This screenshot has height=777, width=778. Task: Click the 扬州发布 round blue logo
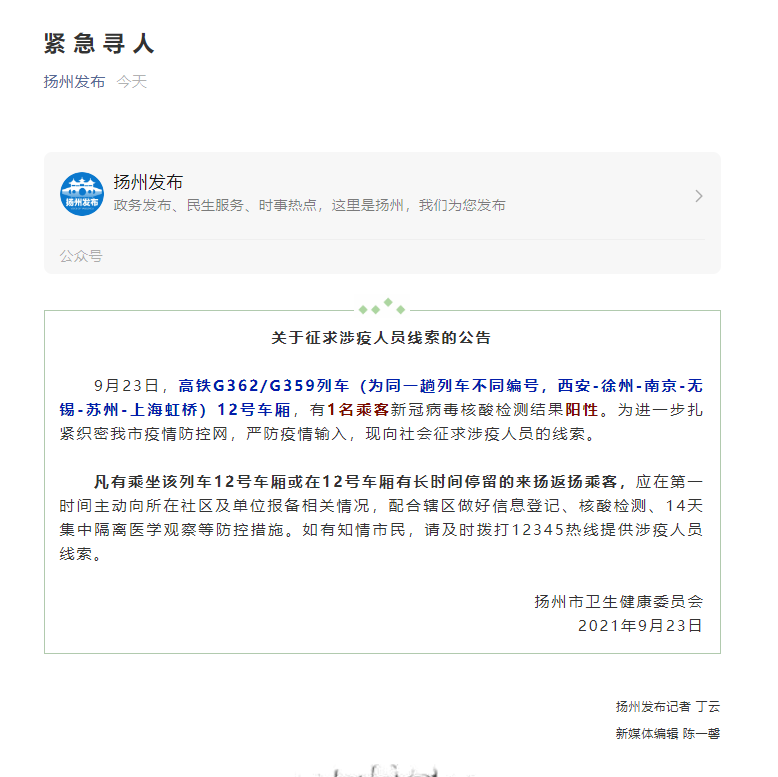[x=82, y=194]
